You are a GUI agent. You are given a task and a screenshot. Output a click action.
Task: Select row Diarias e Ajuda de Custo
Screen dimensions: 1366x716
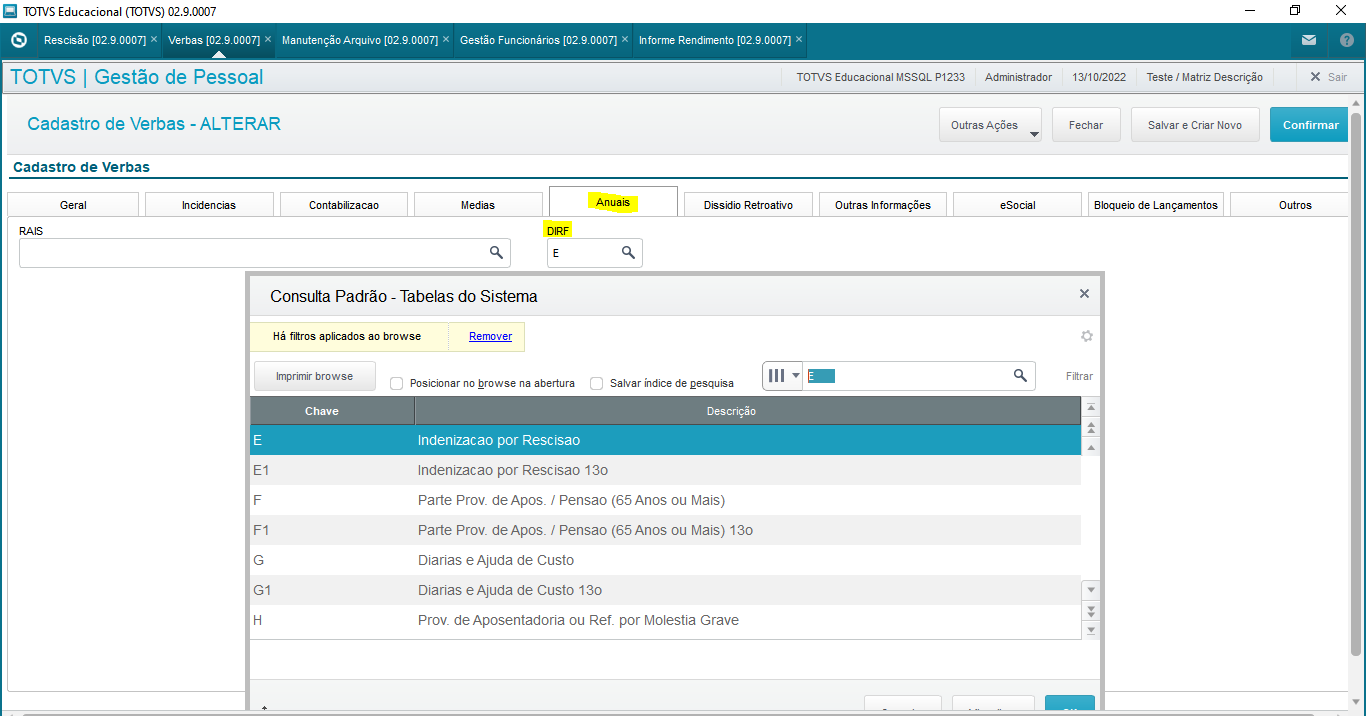coord(665,560)
